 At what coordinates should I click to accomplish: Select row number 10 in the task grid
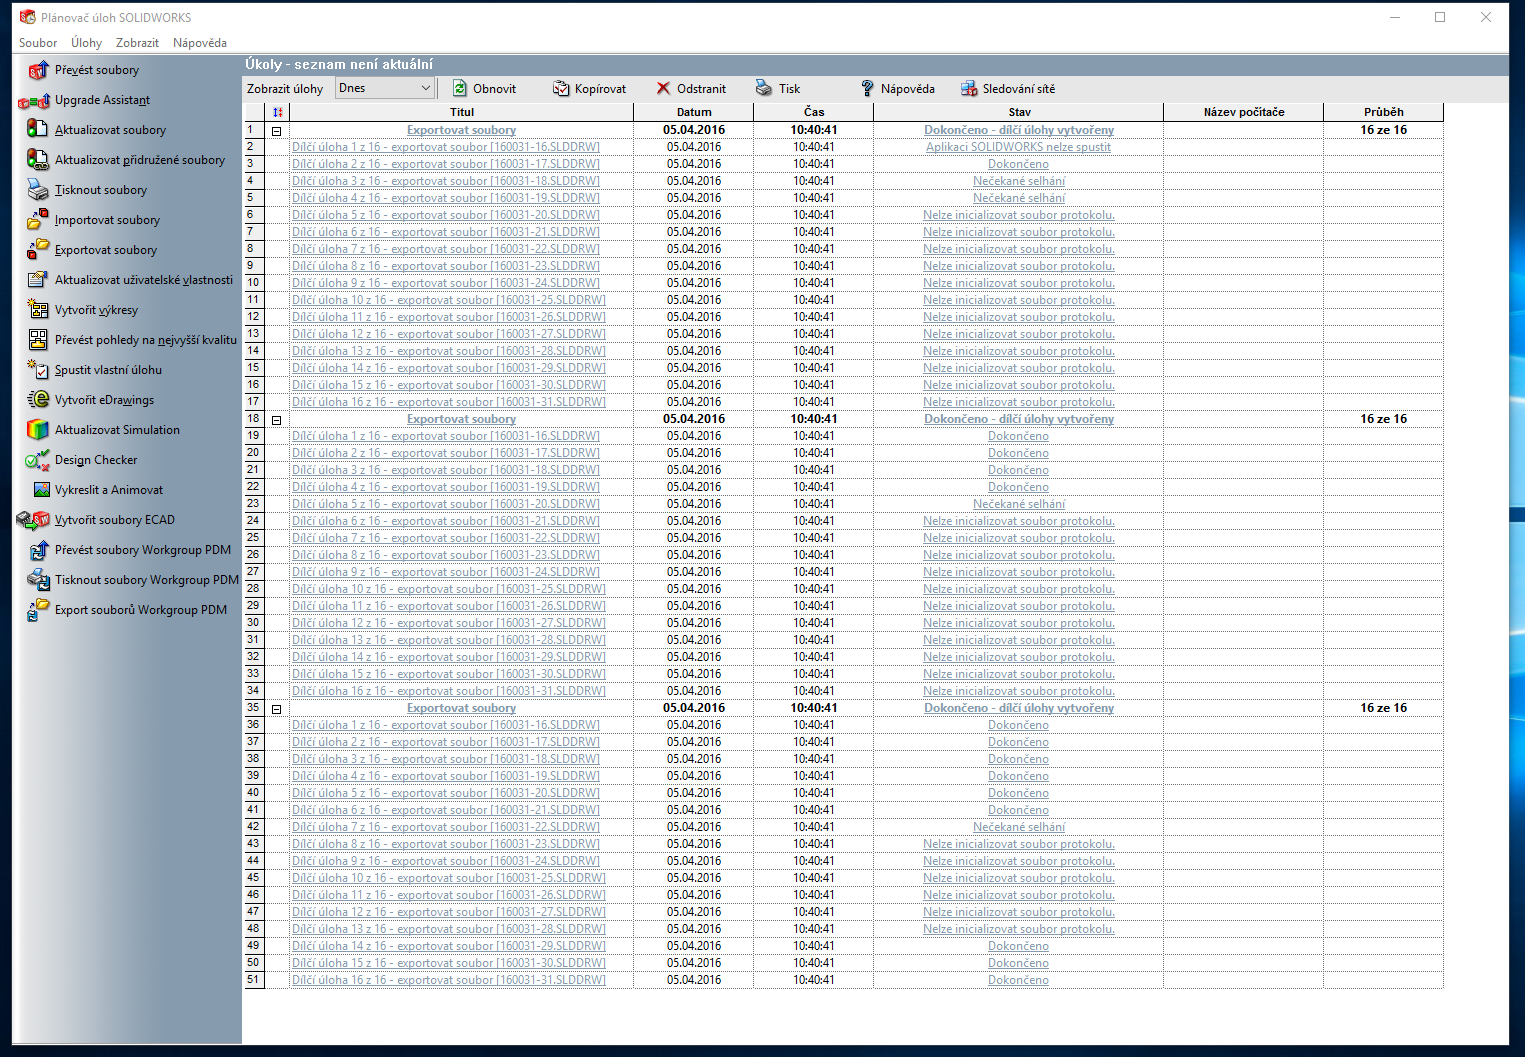point(254,283)
